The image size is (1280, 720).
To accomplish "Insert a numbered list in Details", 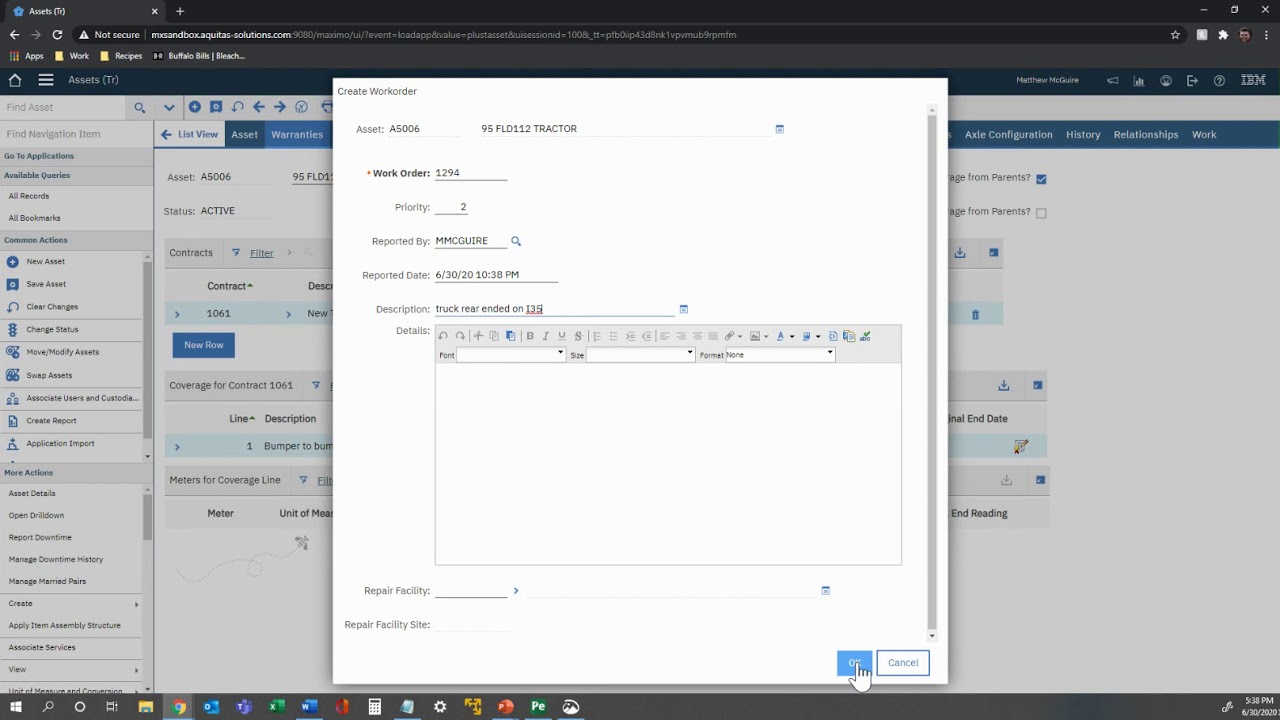I will [x=597, y=336].
